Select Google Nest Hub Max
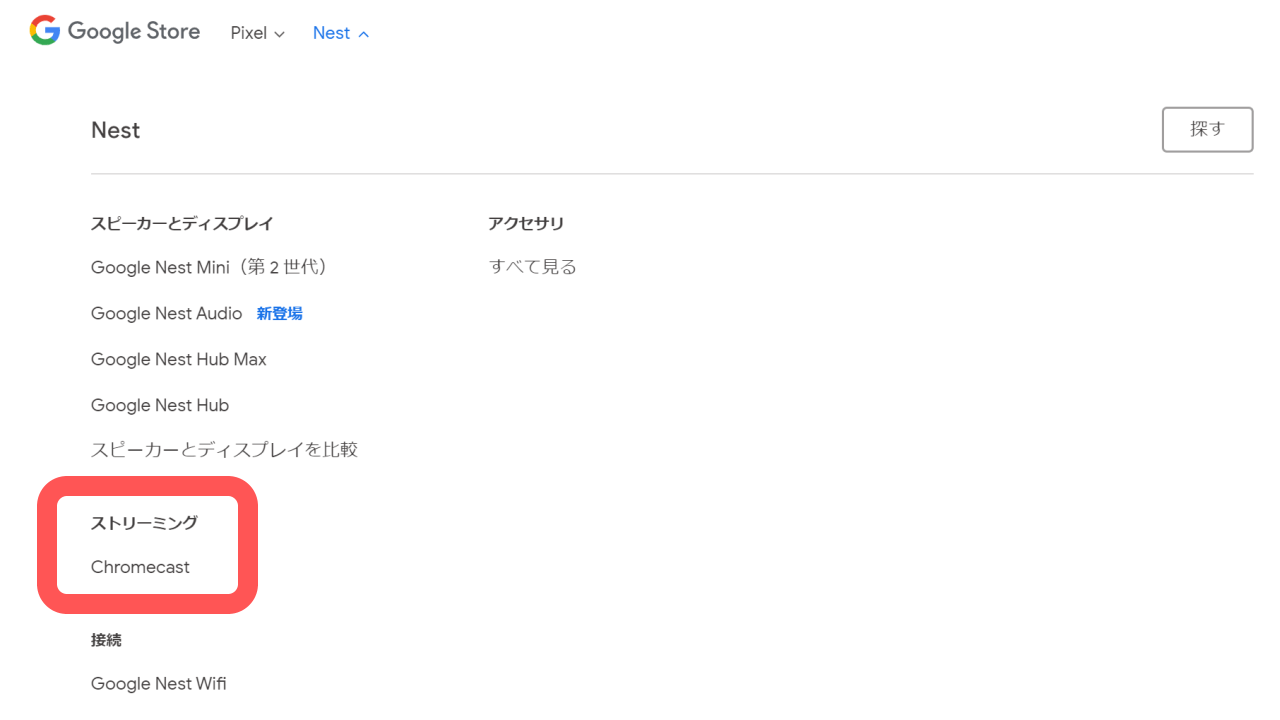This screenshot has height=720, width=1280. point(178,359)
